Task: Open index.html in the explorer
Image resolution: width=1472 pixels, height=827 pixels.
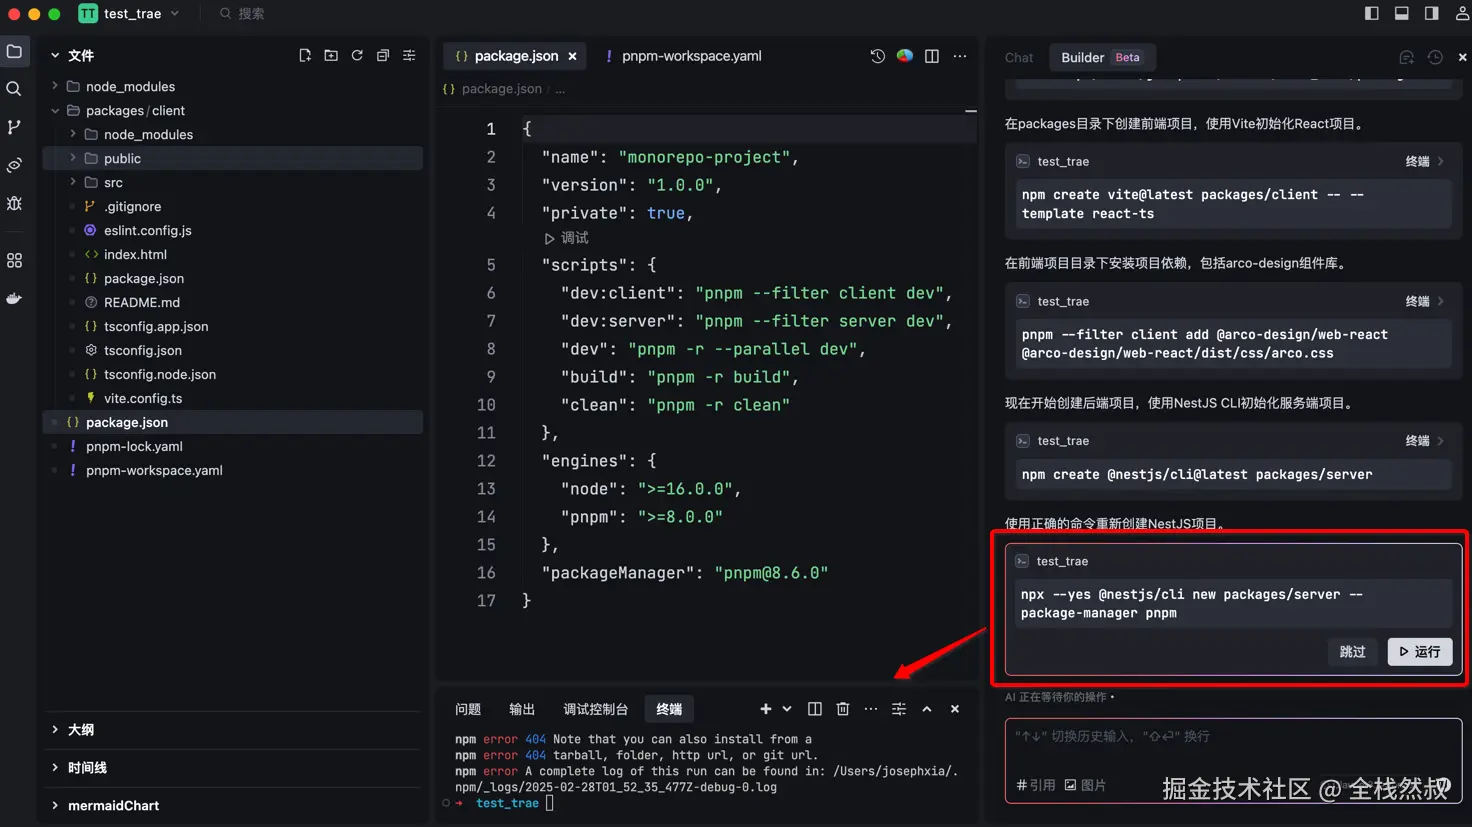Action: (x=135, y=254)
